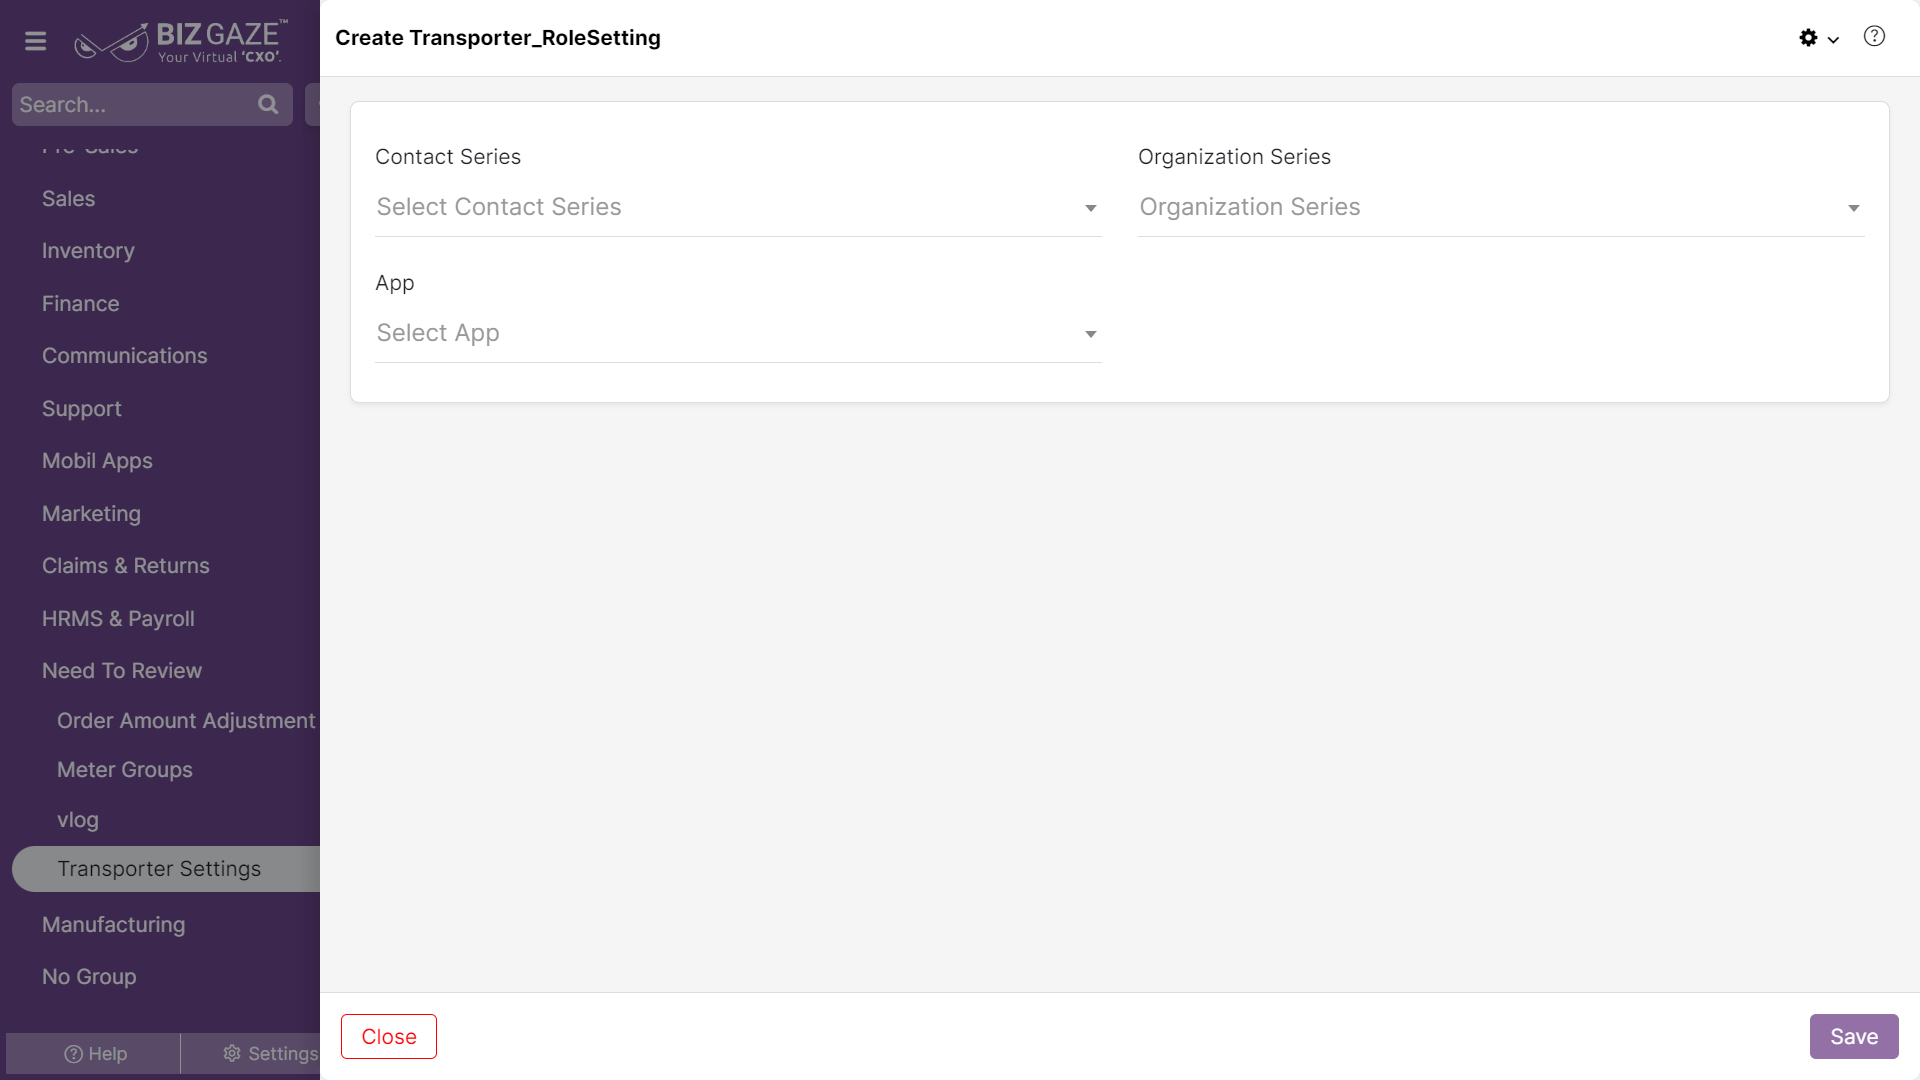Open Organization Series dropdown

point(1501,207)
